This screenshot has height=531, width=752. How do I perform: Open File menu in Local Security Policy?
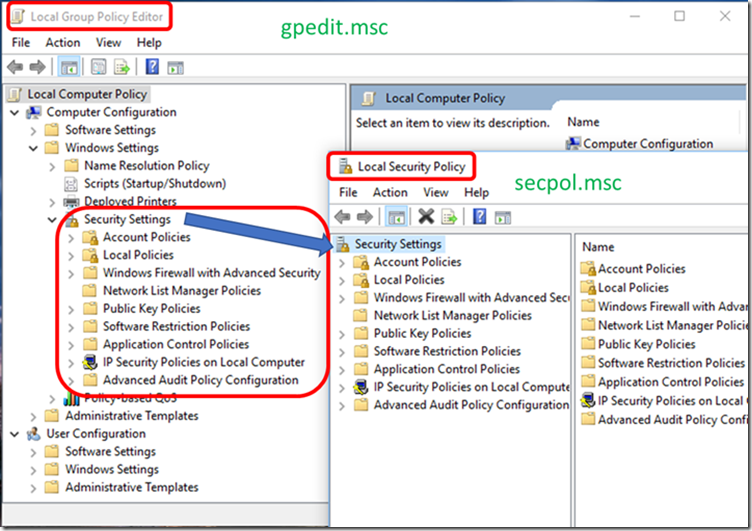348,192
